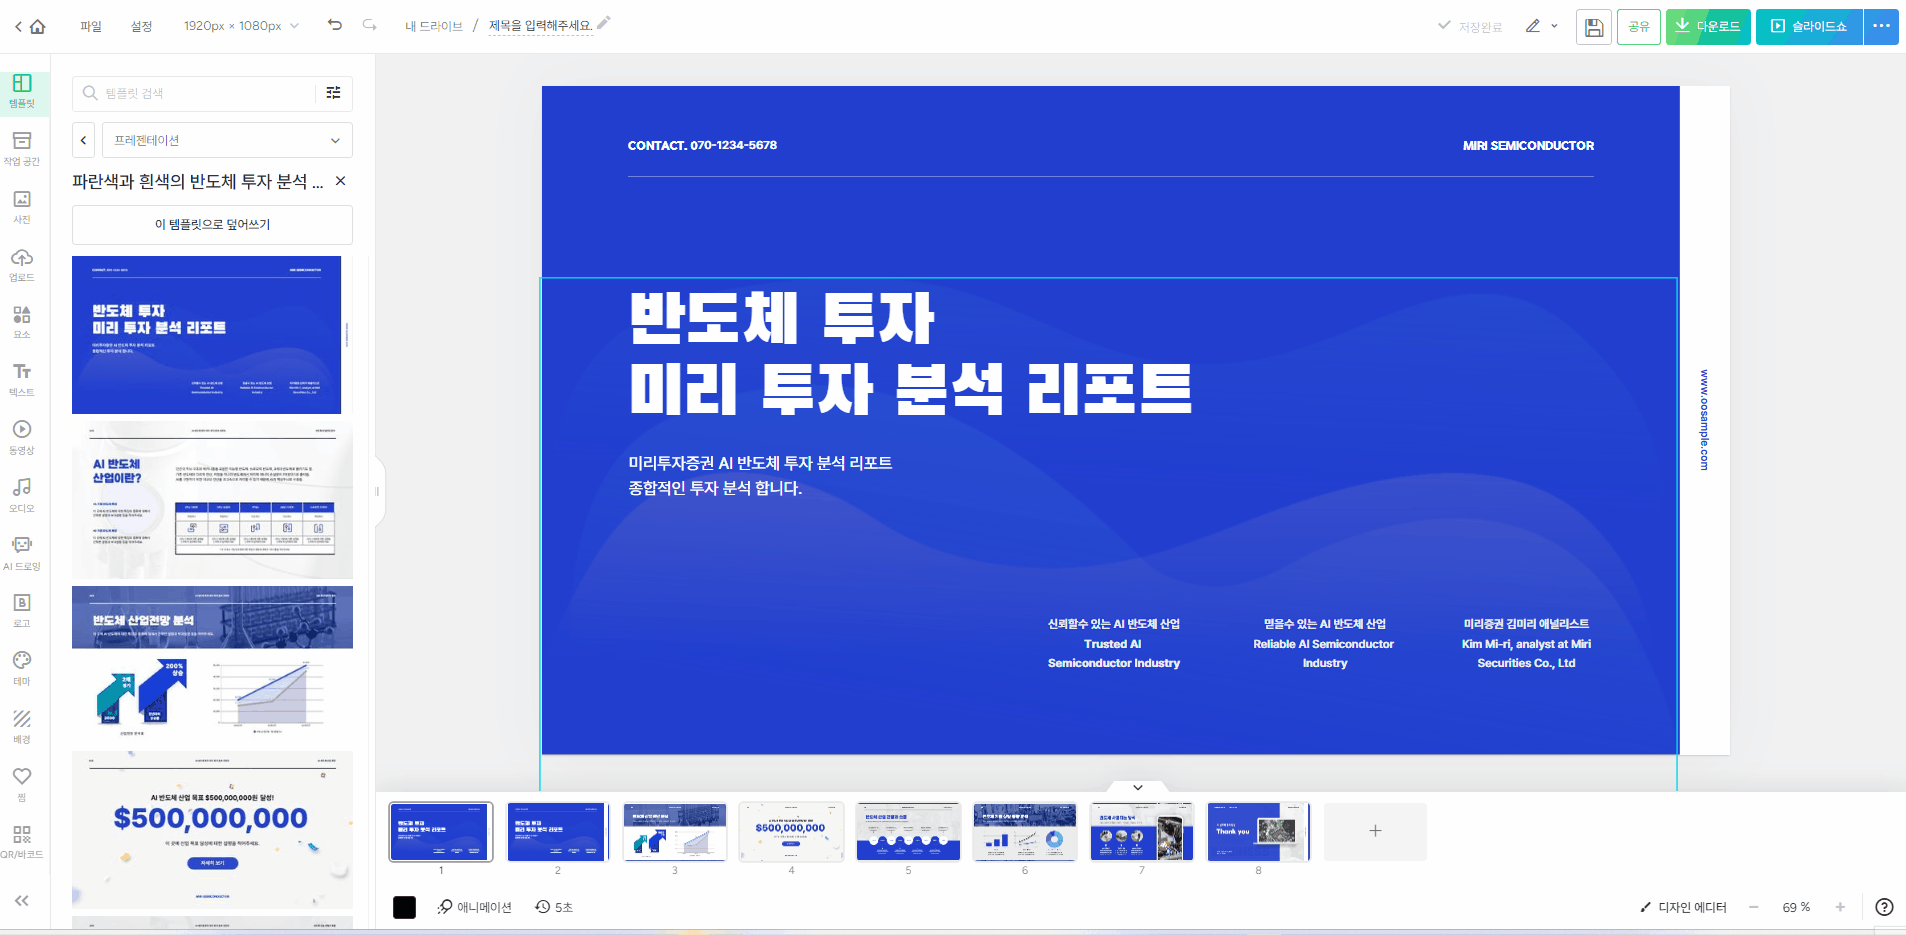Viewport: 1906px width, 935px height.
Task: Open the 업로드 (Upload) panel
Action: point(22,264)
